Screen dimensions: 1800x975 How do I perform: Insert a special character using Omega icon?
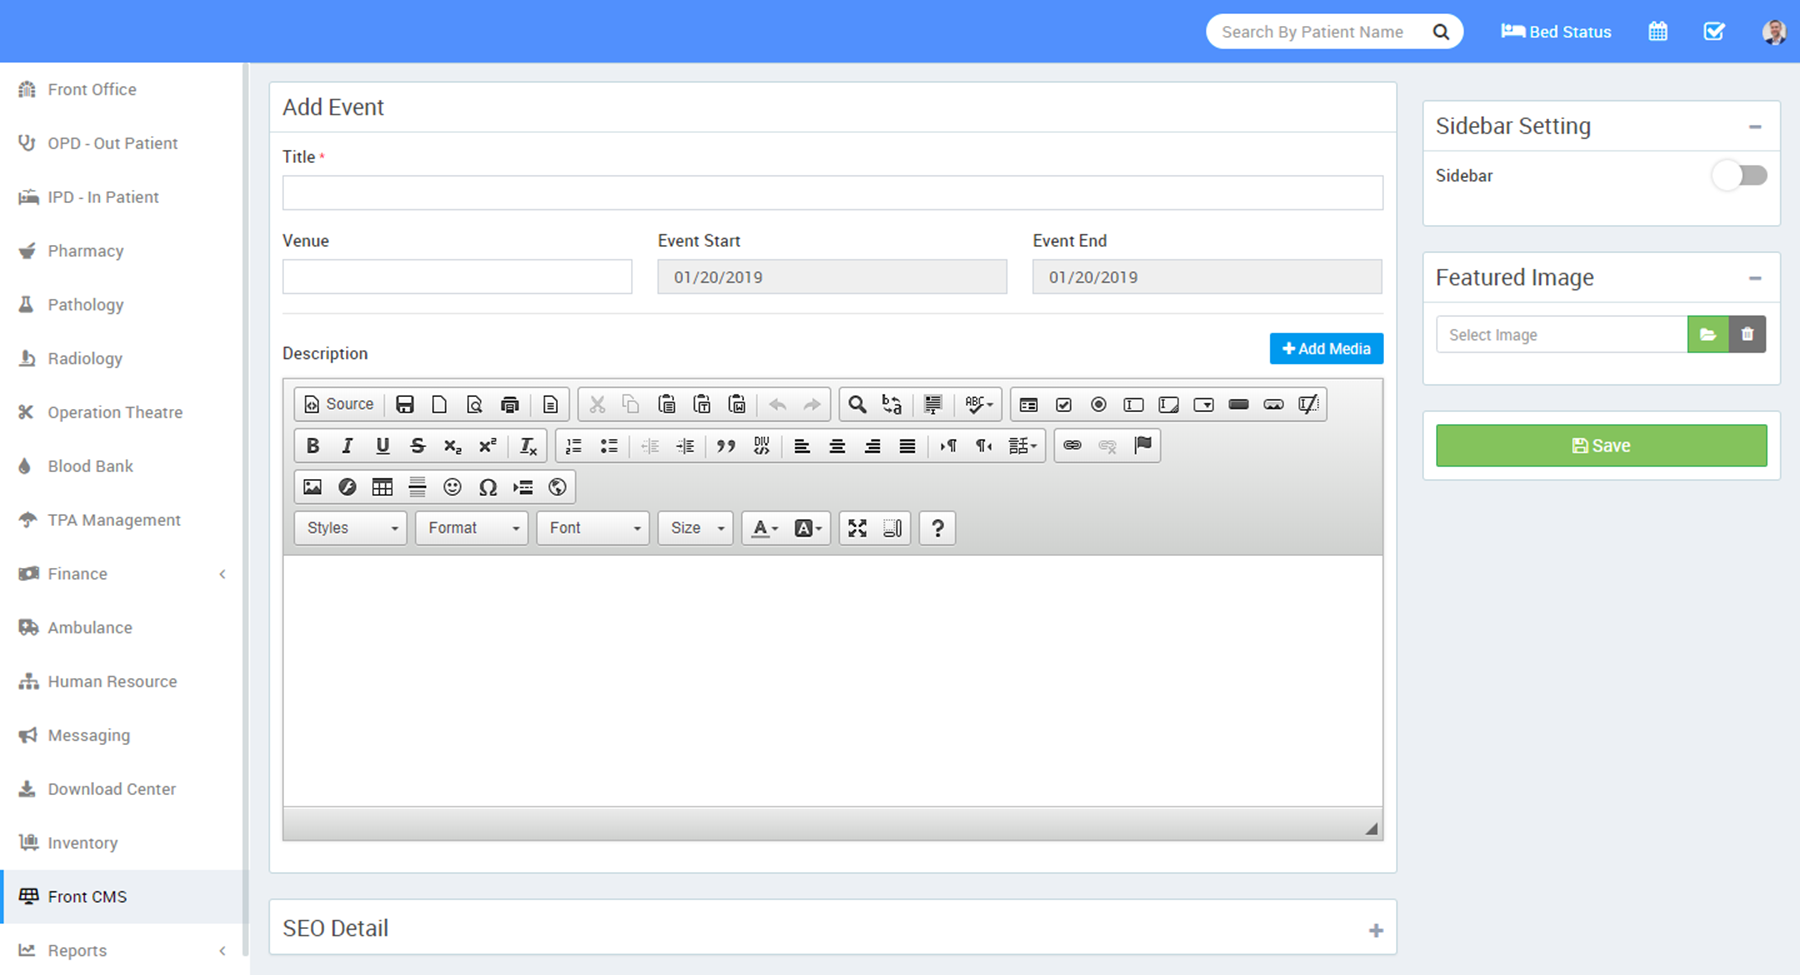(488, 487)
